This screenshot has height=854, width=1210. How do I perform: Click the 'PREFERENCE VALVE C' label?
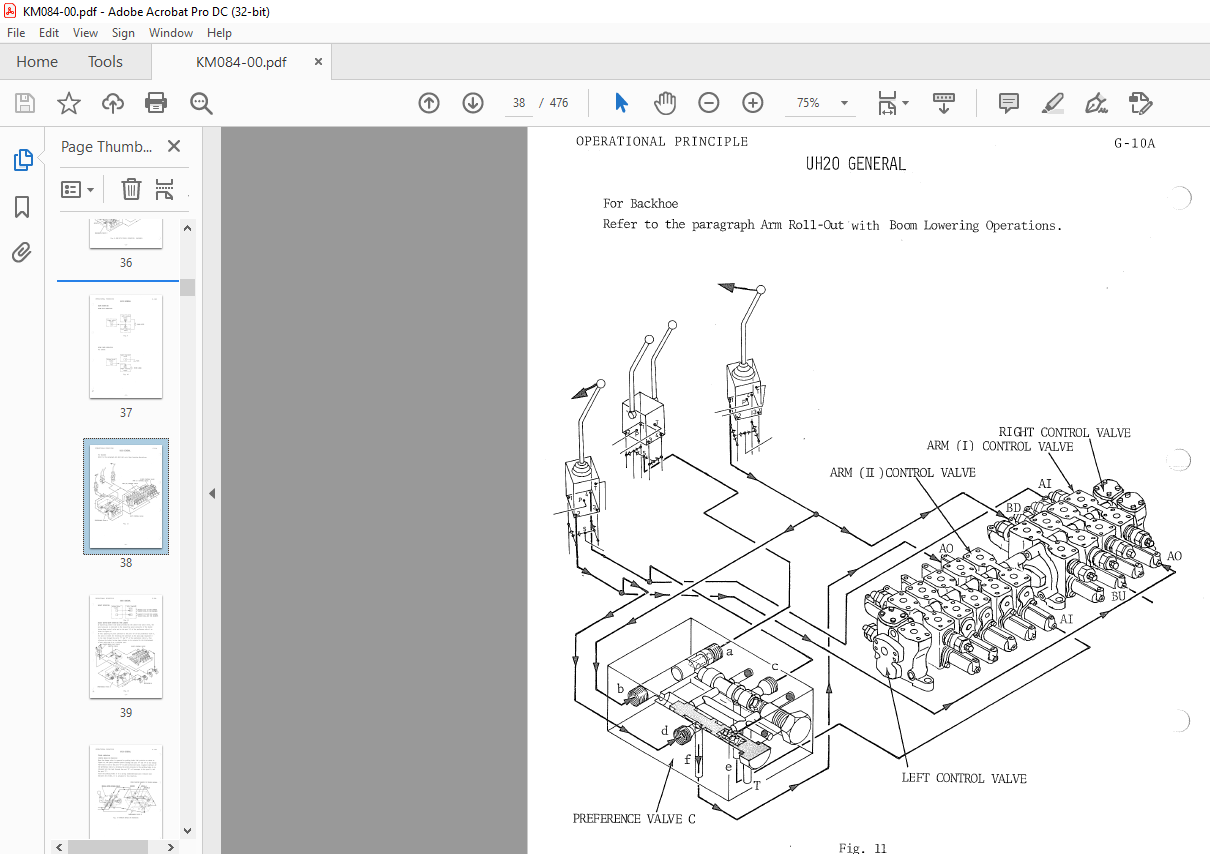pos(634,819)
